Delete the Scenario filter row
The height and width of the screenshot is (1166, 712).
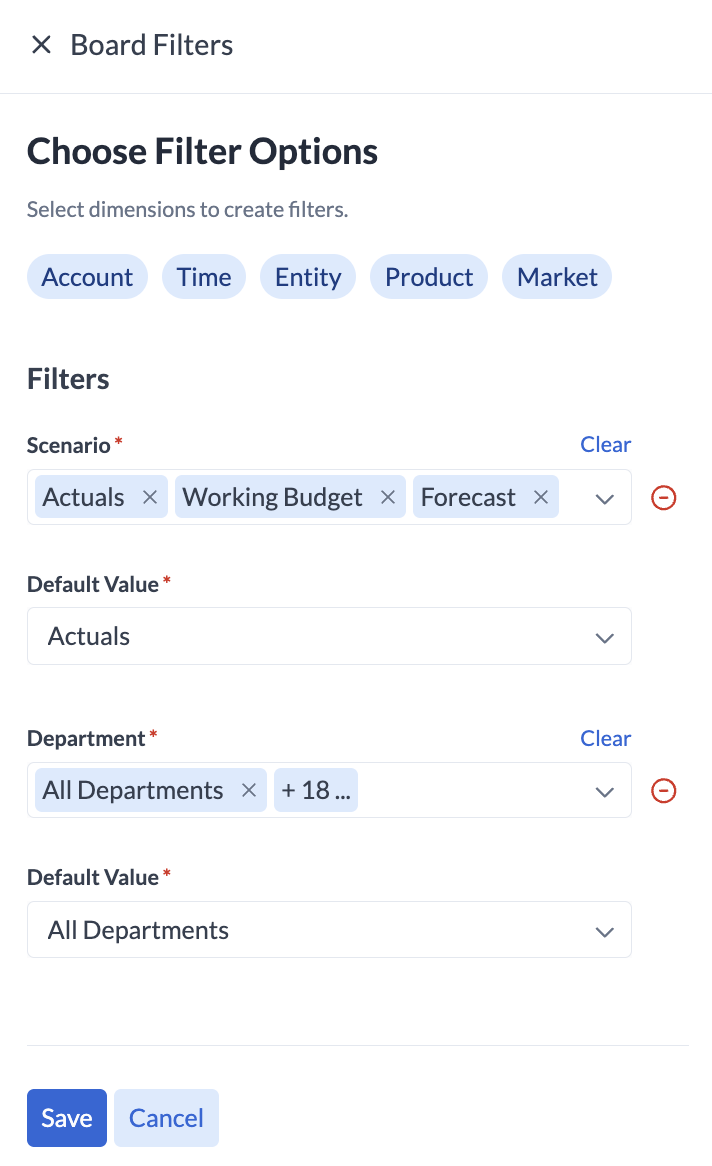pos(664,497)
